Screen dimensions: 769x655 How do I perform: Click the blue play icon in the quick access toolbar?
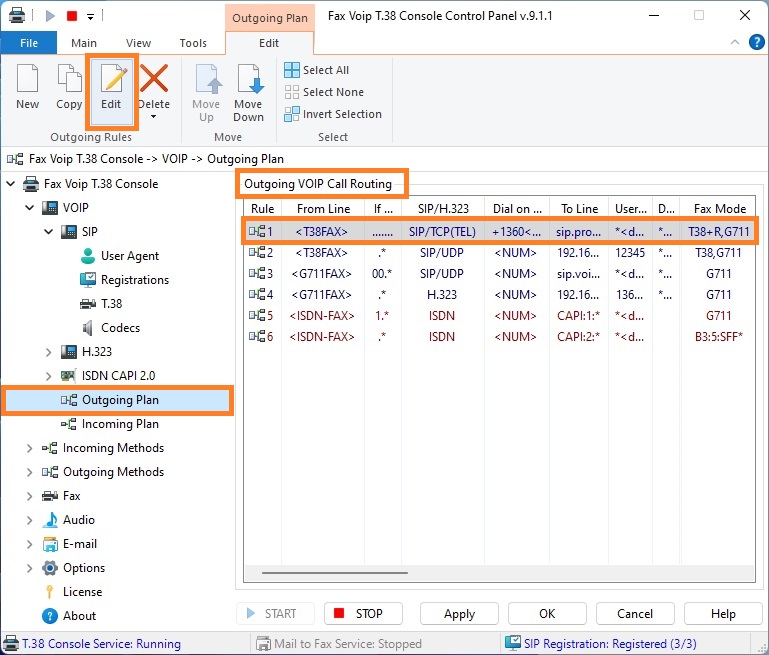tap(50, 16)
